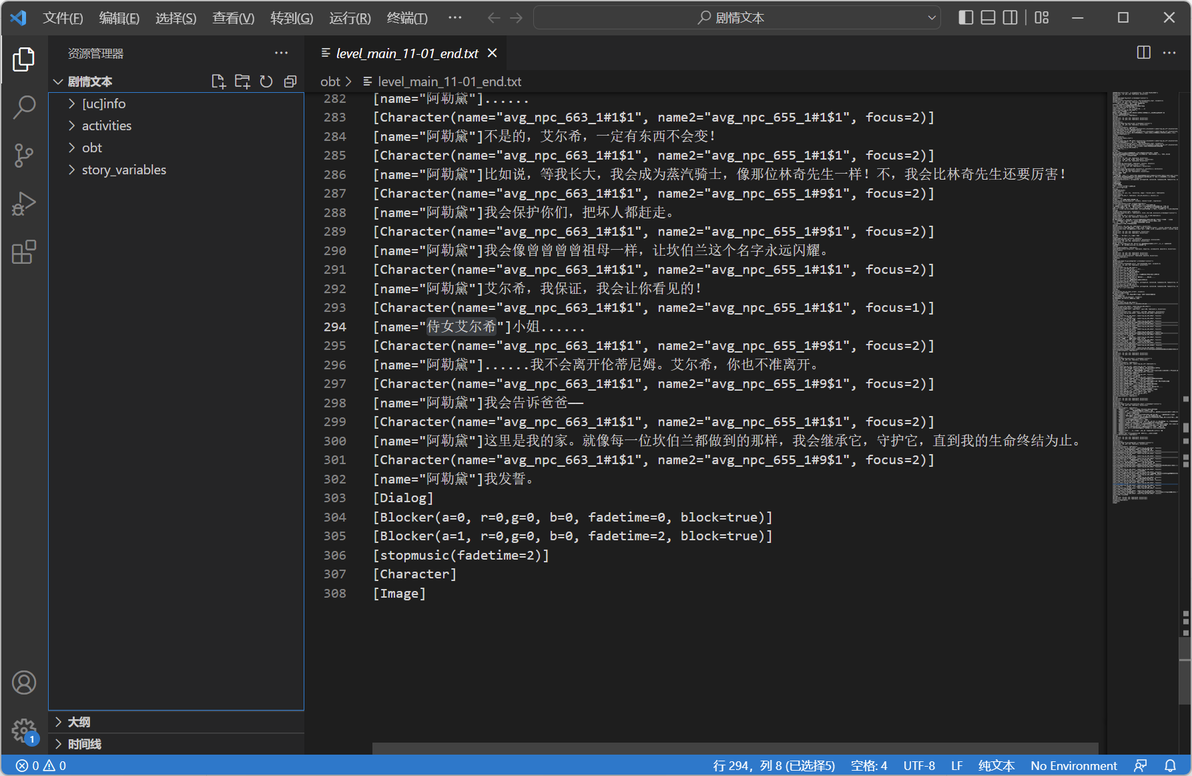Toggle the bottom panel visibility

tap(988, 17)
